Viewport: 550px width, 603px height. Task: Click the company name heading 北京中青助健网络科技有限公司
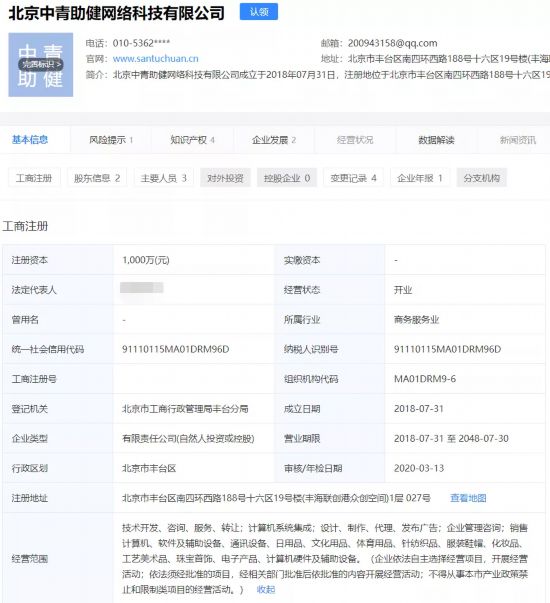pos(117,13)
